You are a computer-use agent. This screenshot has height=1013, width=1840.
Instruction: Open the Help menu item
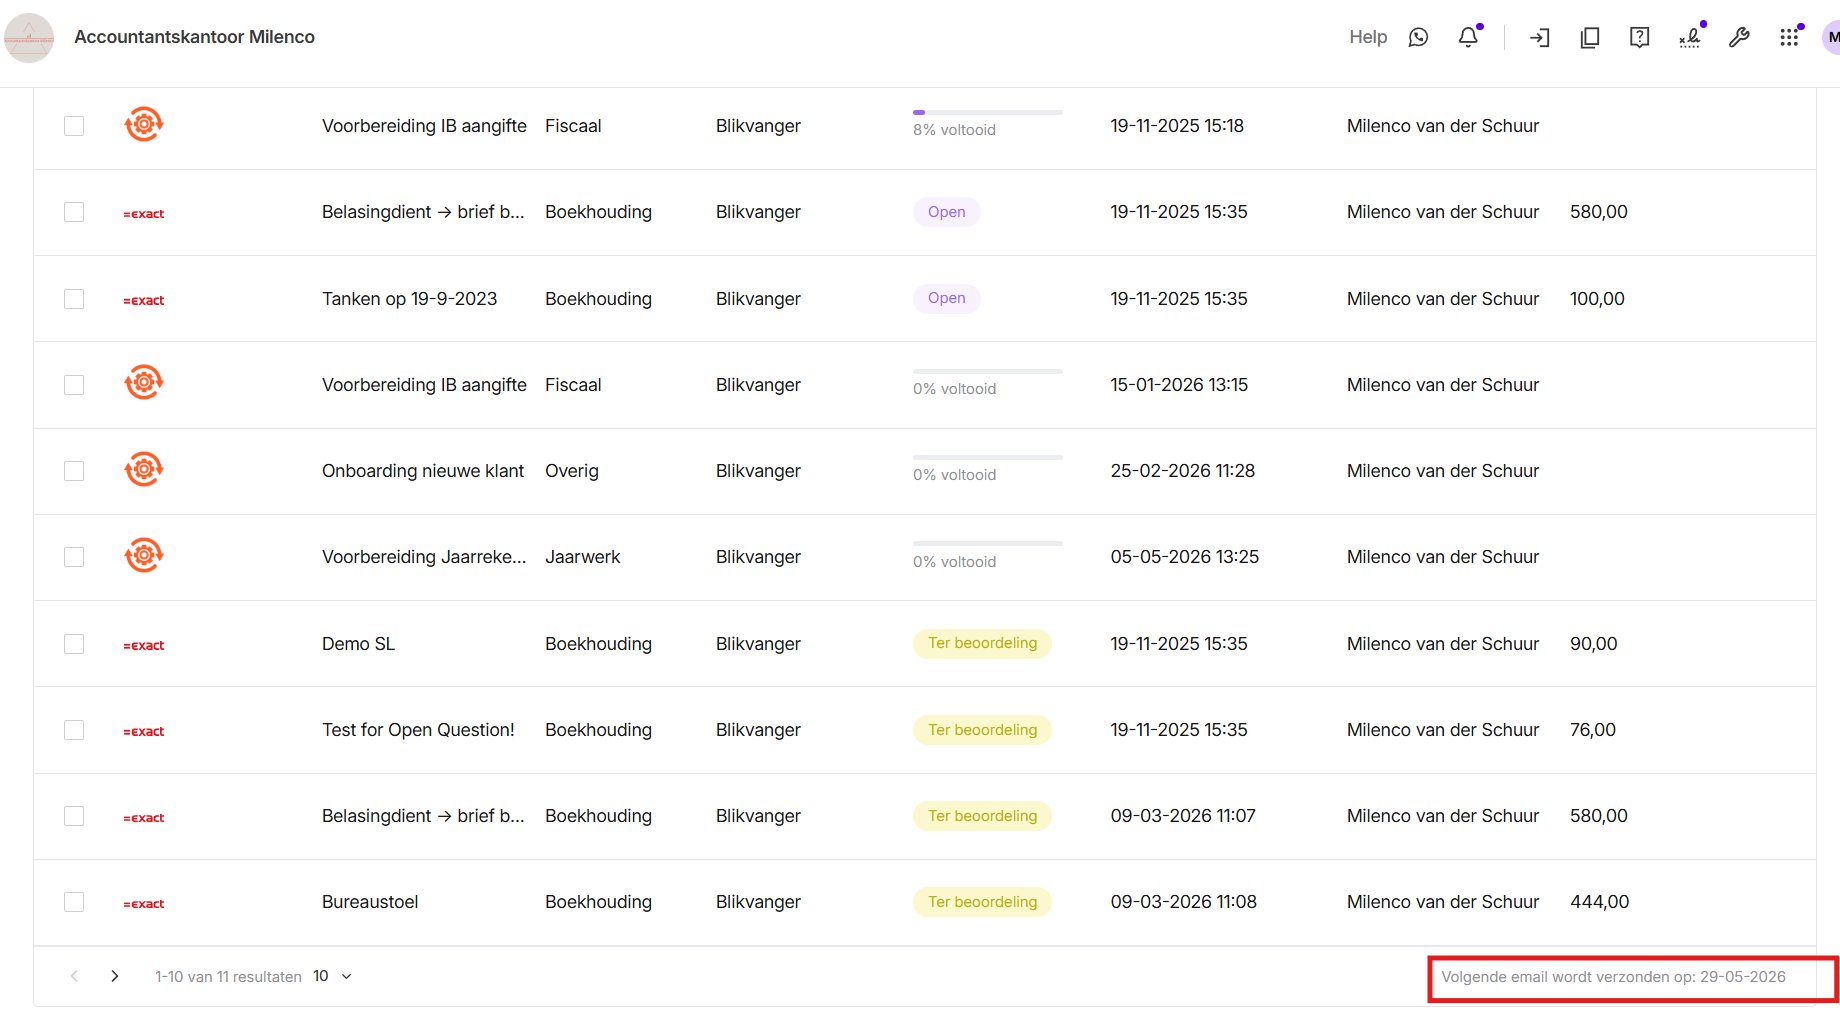coord(1368,37)
